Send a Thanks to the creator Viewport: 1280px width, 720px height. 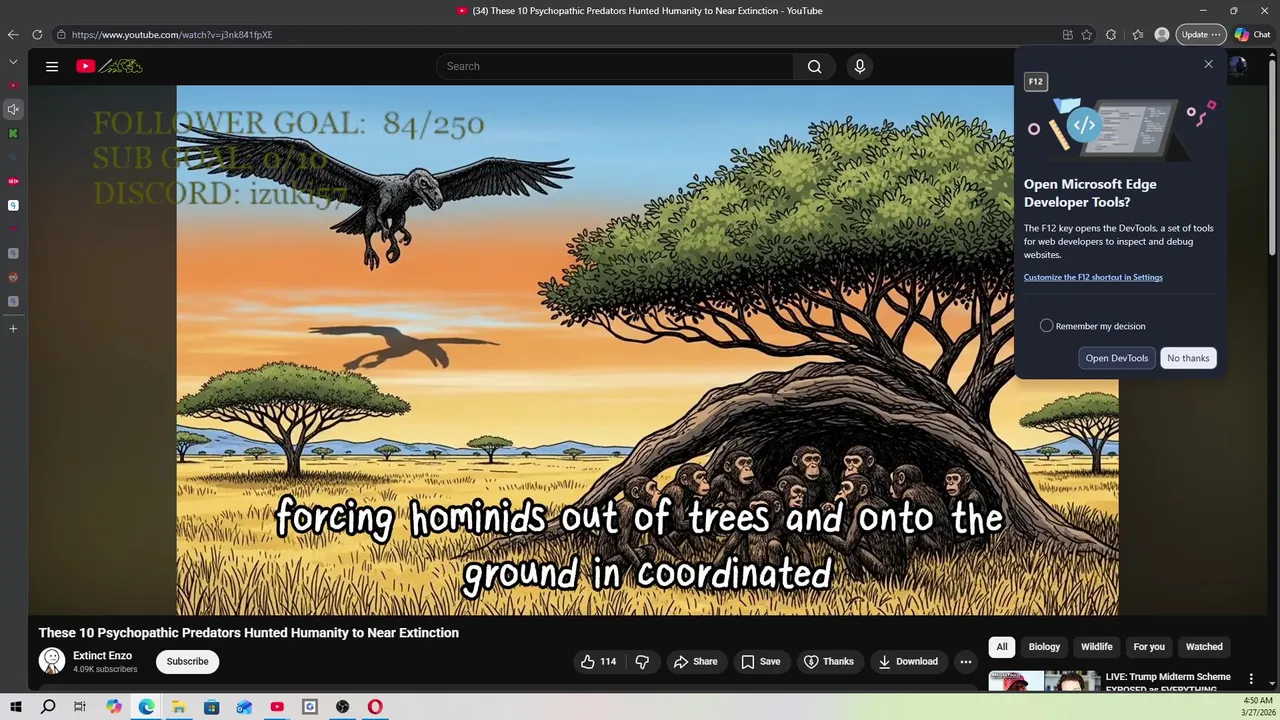coord(829,662)
